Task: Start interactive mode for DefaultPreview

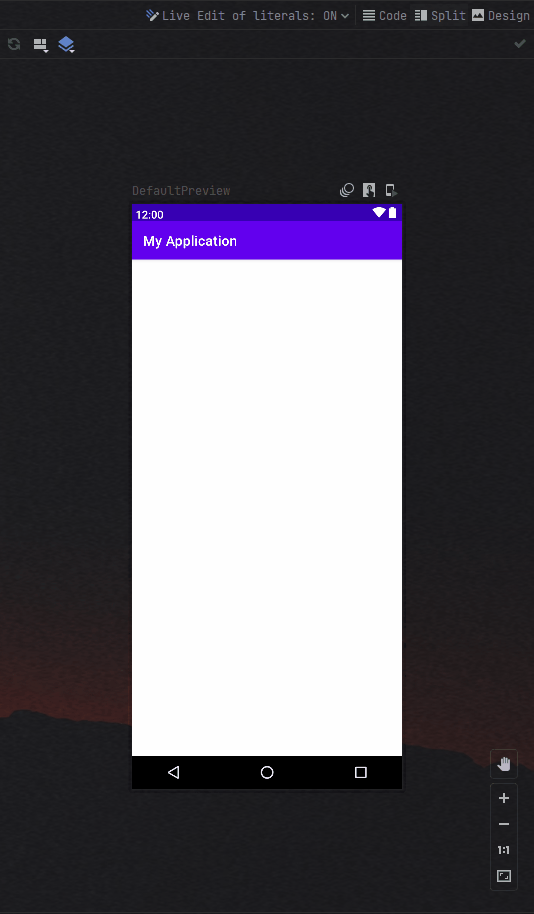Action: coord(369,190)
